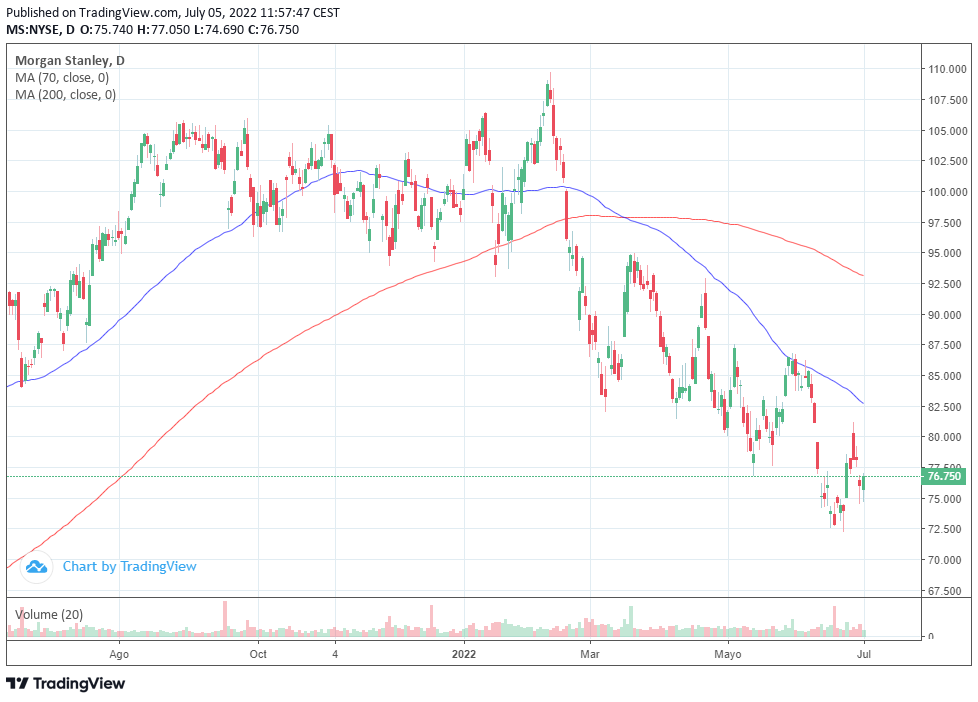This screenshot has height=702, width=978.
Task: Click the 'Oct' date axis label
Action: point(258,655)
